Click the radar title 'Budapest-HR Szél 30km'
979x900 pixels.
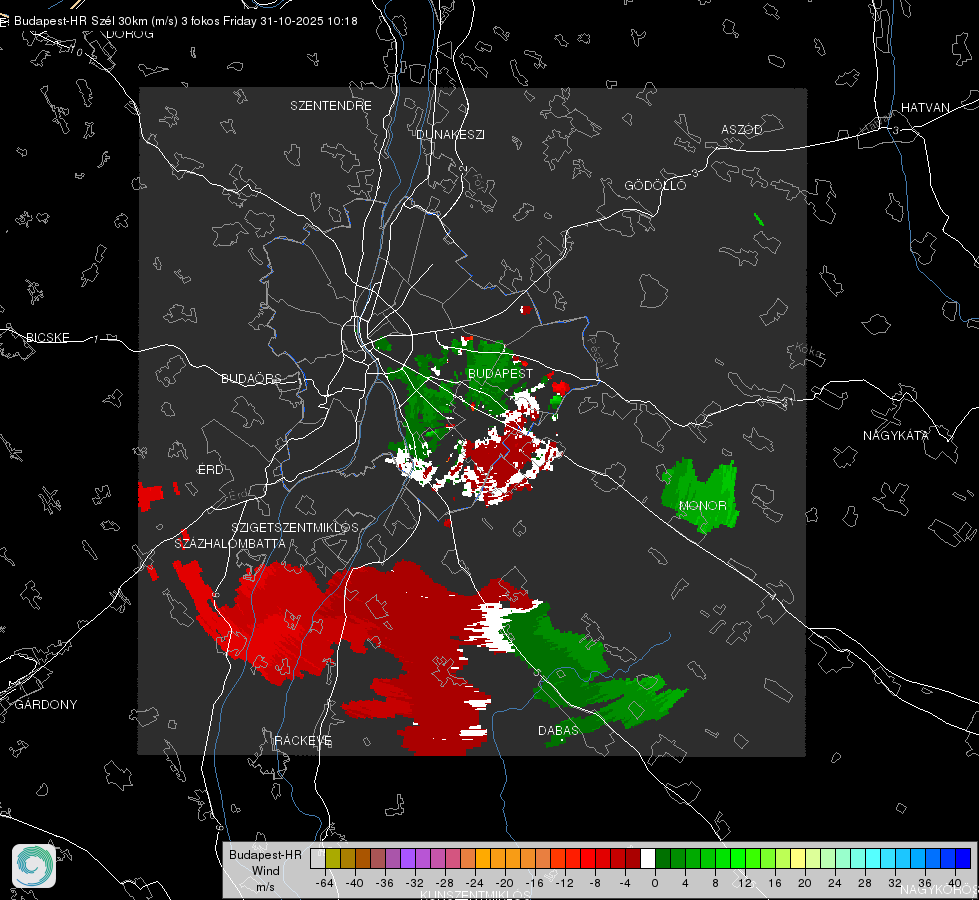(x=81, y=21)
